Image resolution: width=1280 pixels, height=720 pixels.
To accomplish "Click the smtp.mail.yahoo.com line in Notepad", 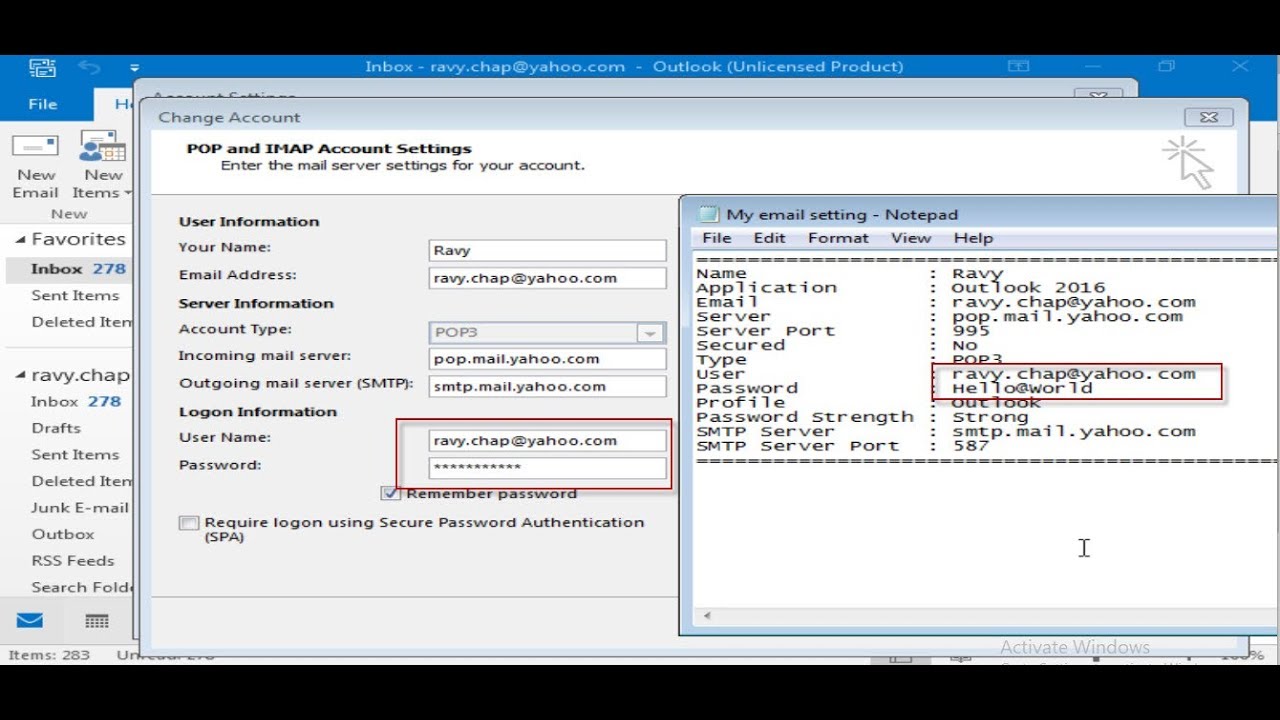I will click(1073, 431).
